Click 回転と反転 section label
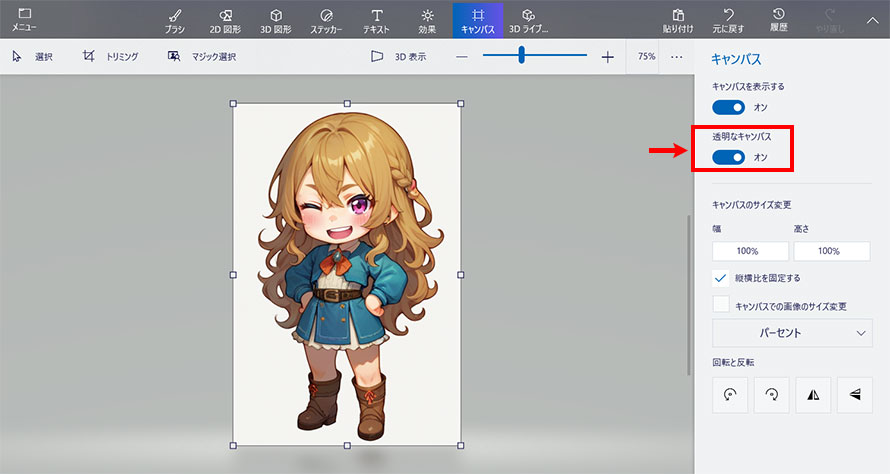Screen dimensions: 890x474 coord(733,362)
